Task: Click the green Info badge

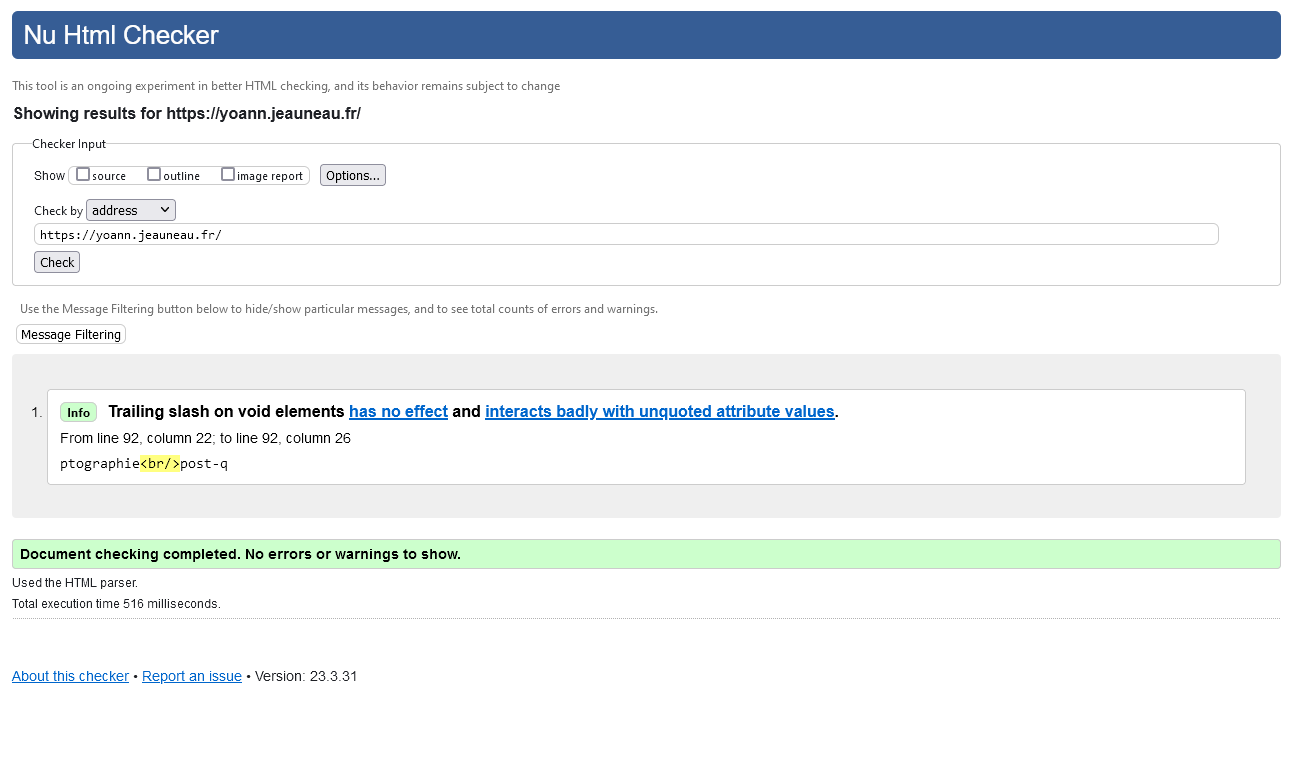Action: (78, 412)
